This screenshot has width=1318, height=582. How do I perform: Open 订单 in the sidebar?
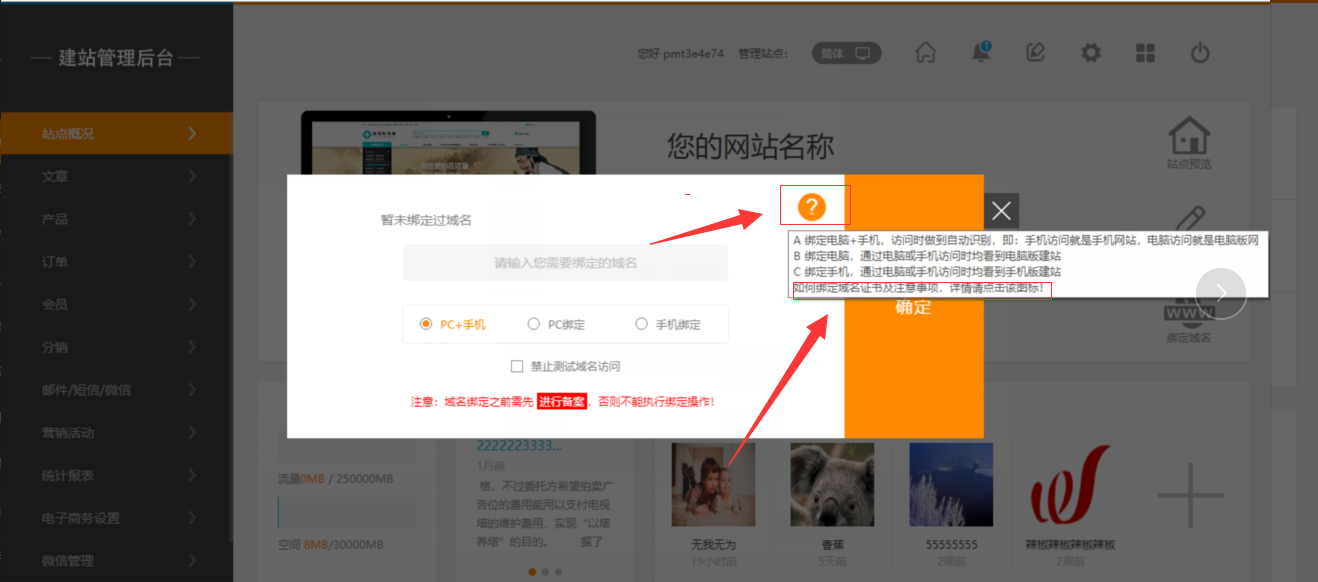116,262
